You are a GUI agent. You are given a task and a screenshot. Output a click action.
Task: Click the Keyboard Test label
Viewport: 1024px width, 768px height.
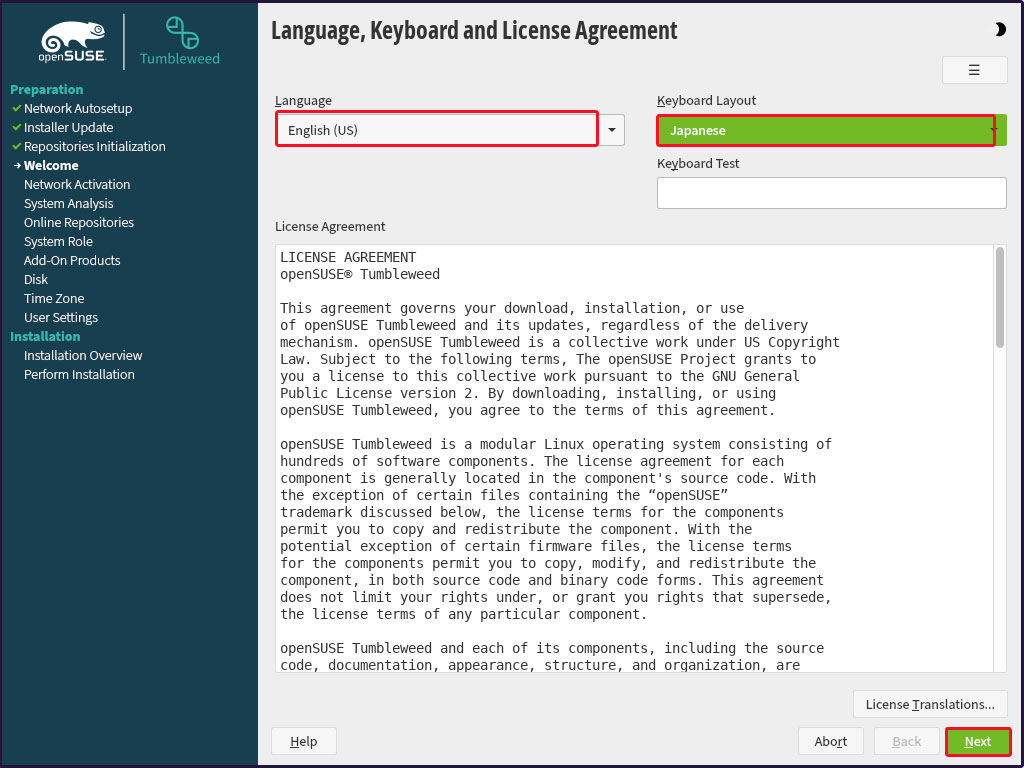(x=698, y=163)
